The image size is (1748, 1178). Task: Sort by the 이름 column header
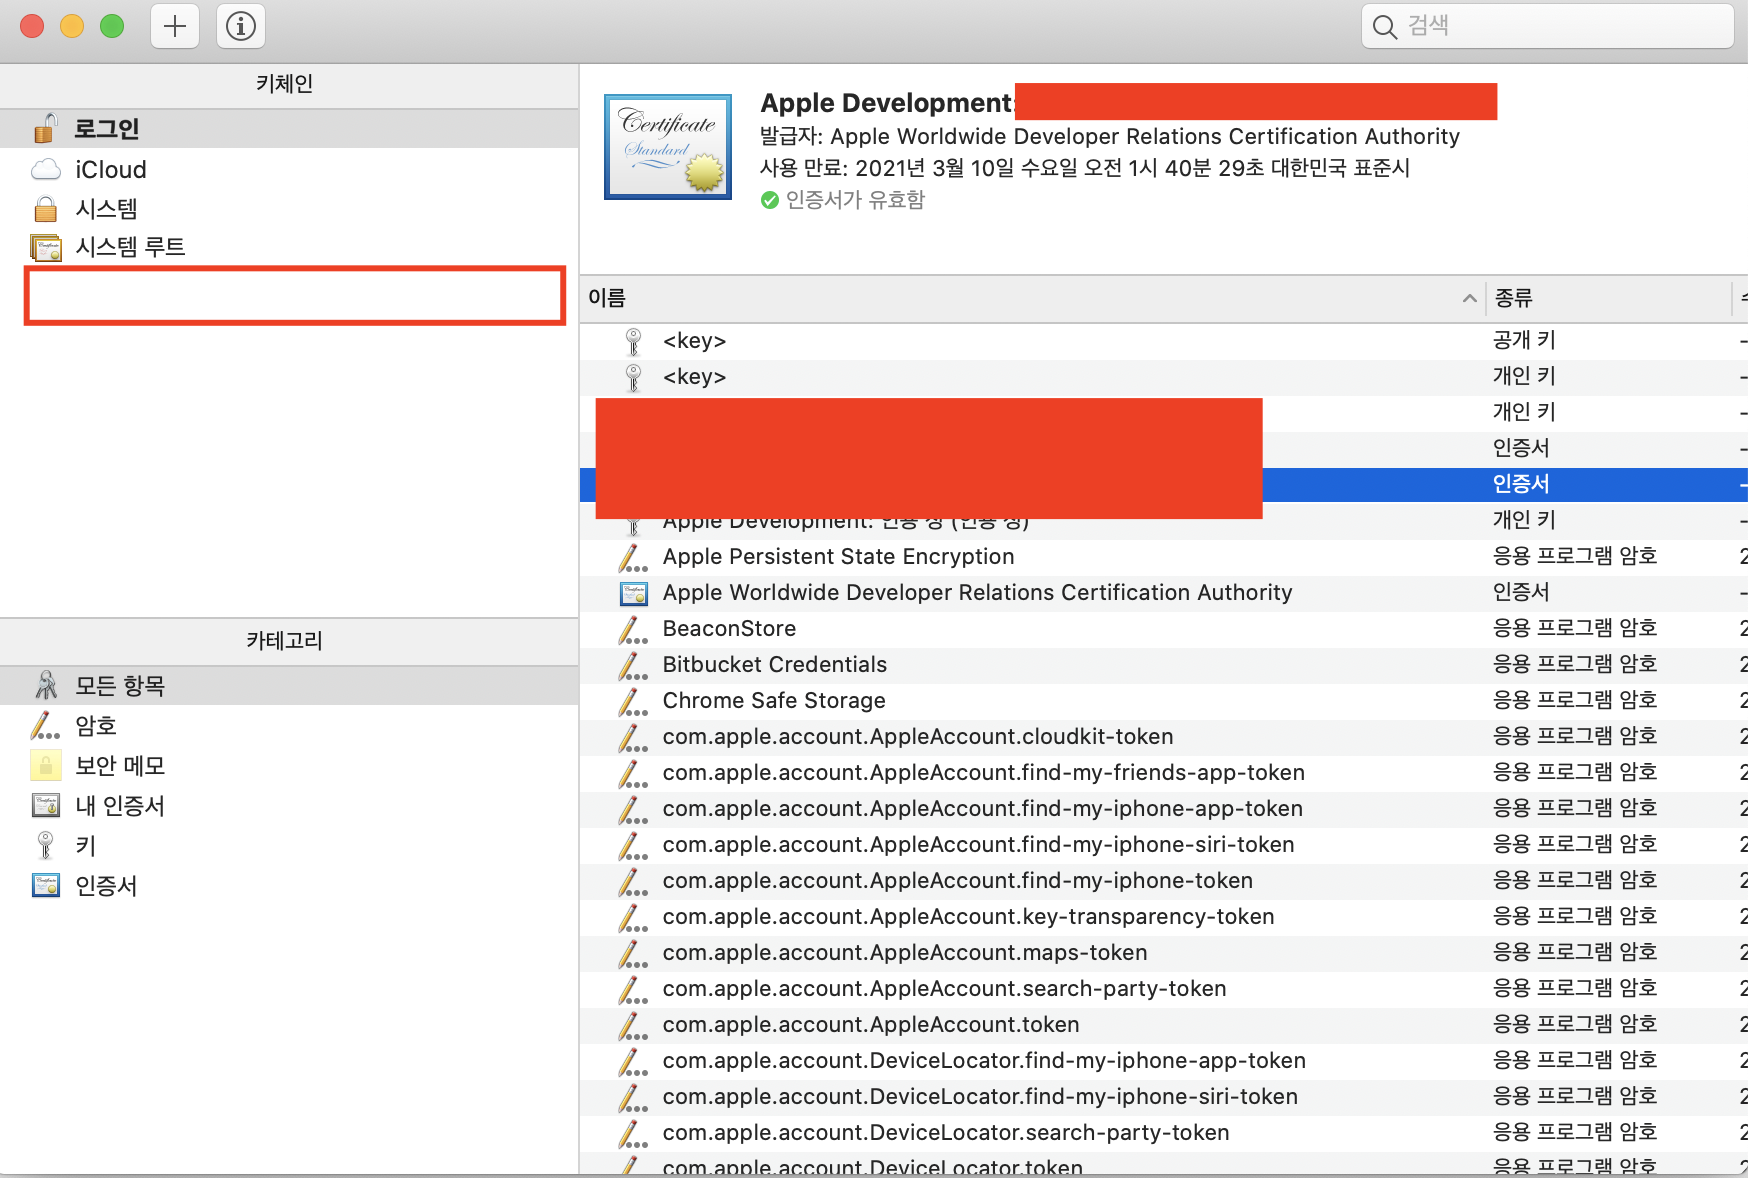1032,298
